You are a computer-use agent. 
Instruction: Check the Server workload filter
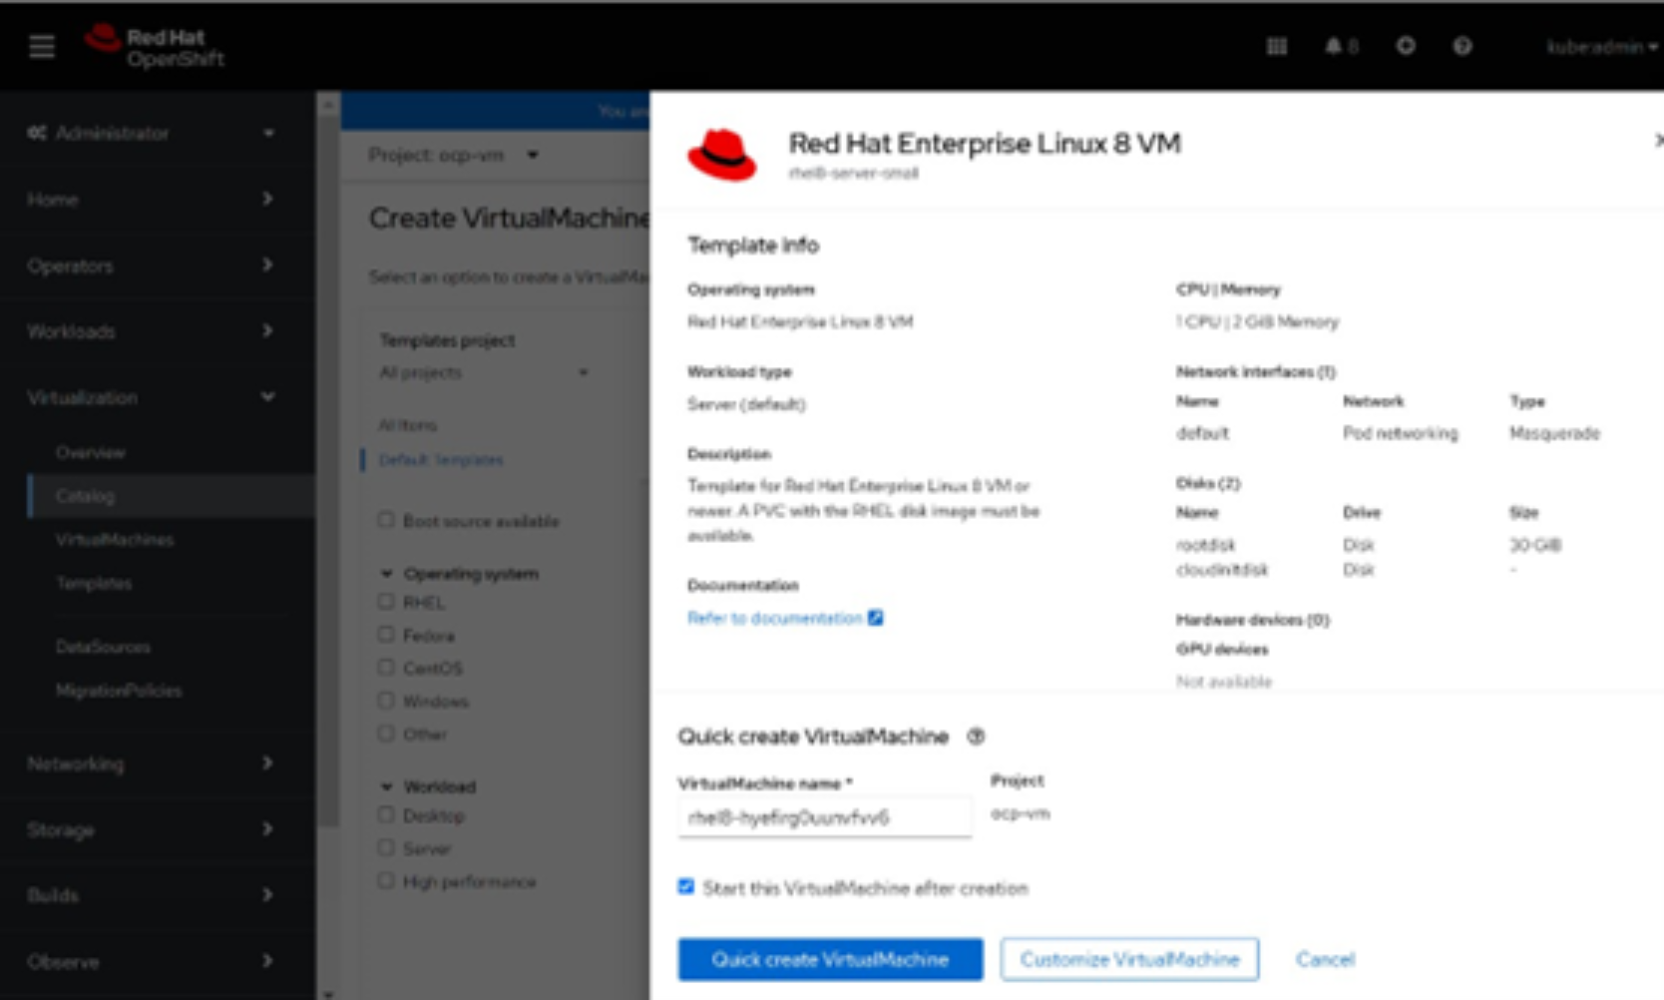(x=386, y=848)
